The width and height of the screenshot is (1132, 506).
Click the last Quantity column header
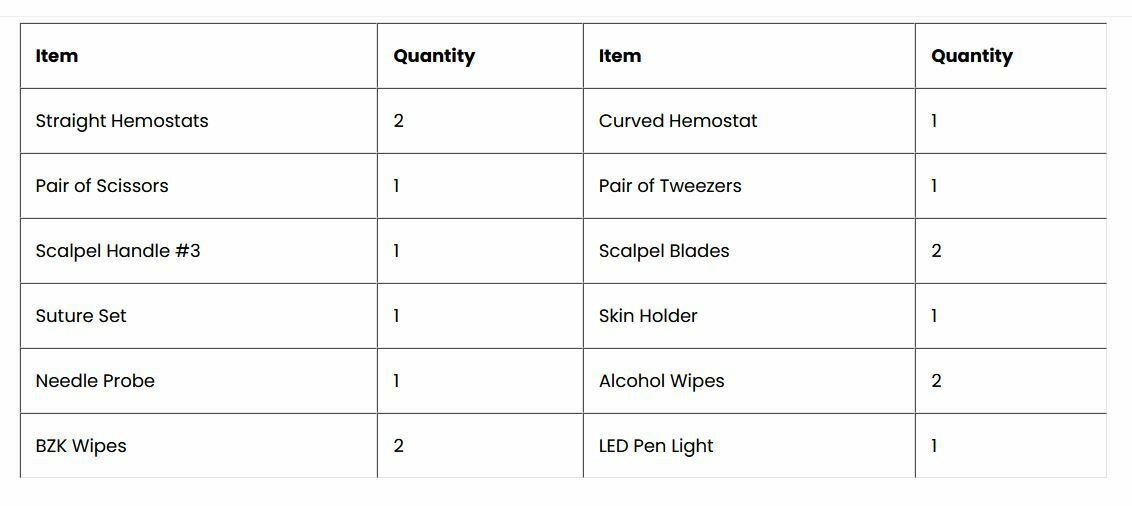click(1011, 56)
